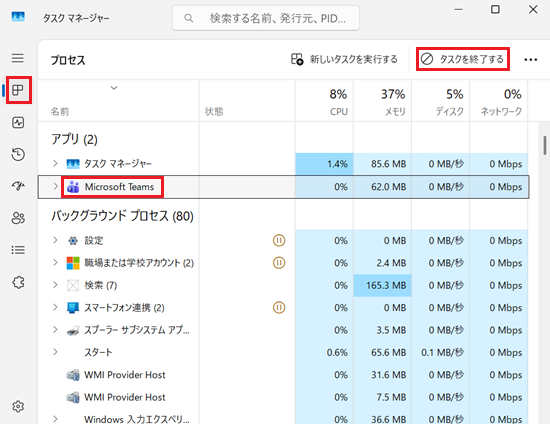Click the スプーラー サブシステム printer icon
The image size is (550, 424).
tap(73, 330)
